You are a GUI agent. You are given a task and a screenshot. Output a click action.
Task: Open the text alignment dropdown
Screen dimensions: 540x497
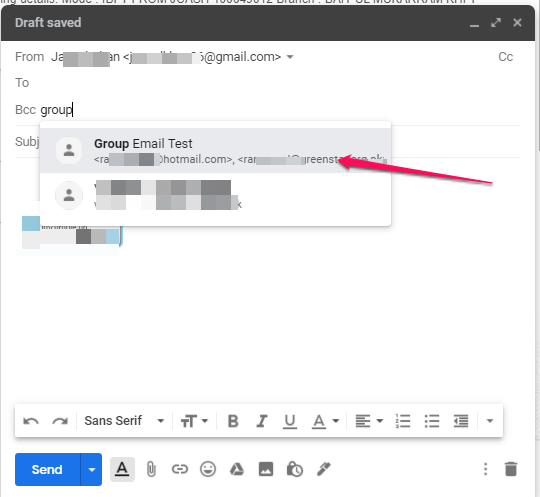[x=369, y=421]
